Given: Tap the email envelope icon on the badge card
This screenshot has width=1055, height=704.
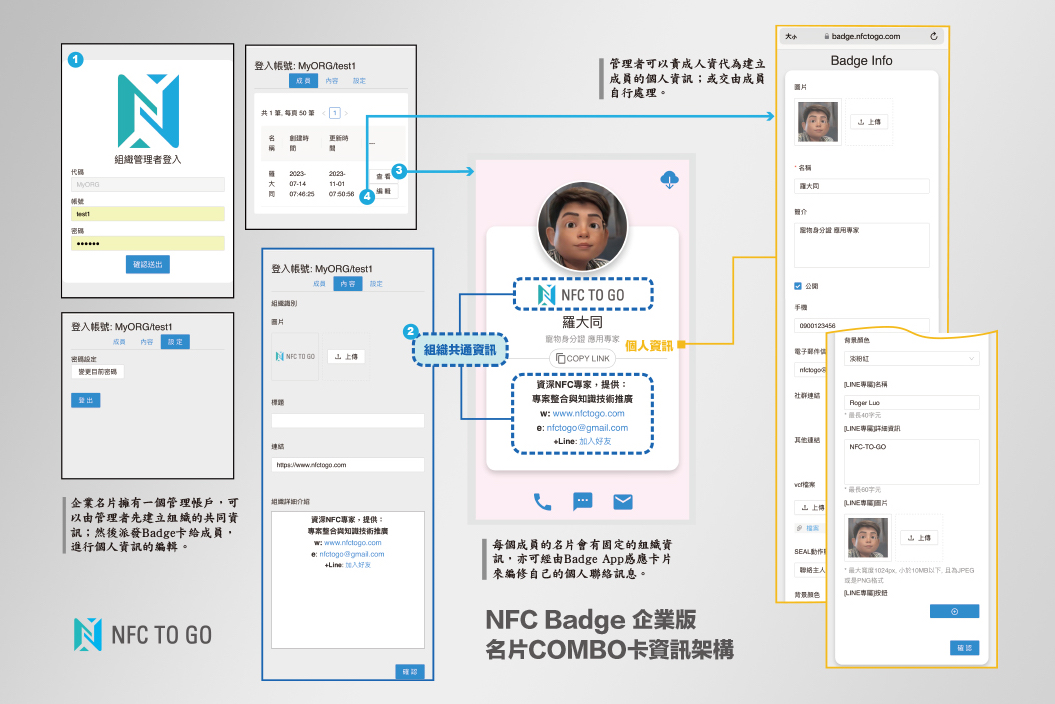Looking at the screenshot, I should [623, 501].
